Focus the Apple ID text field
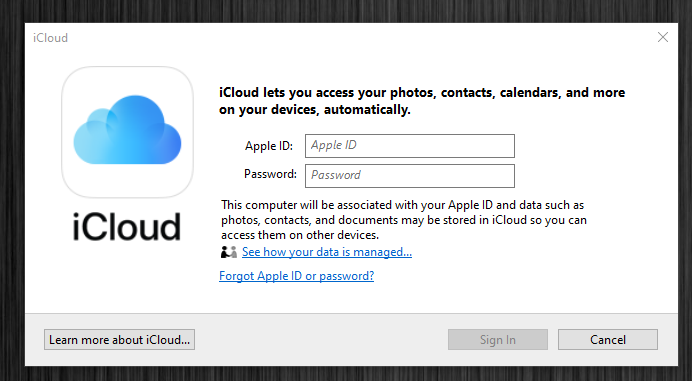Image resolution: width=692 pixels, height=381 pixels. pyautogui.click(x=410, y=146)
